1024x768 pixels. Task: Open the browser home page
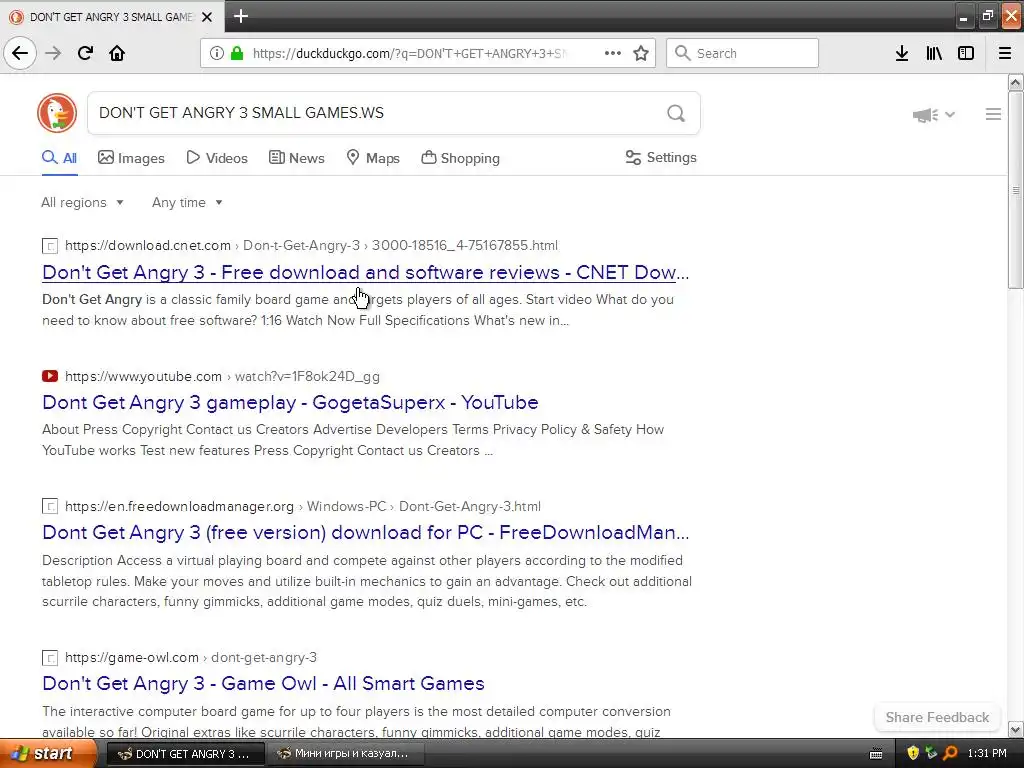117,53
